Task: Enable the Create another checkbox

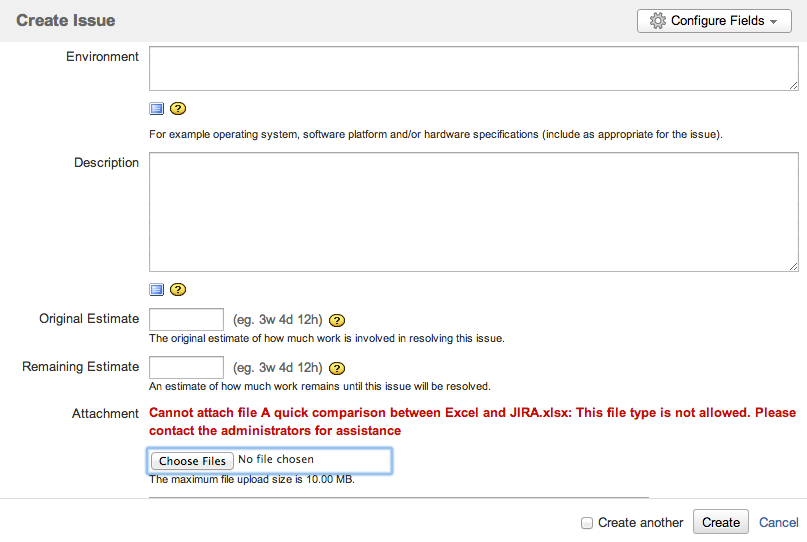Action: 587,523
